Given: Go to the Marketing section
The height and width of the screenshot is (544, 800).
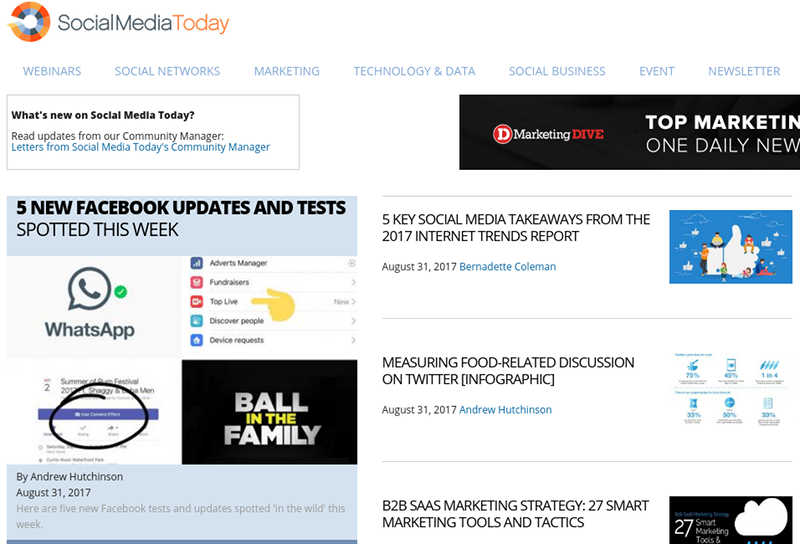Looking at the screenshot, I should click(287, 71).
